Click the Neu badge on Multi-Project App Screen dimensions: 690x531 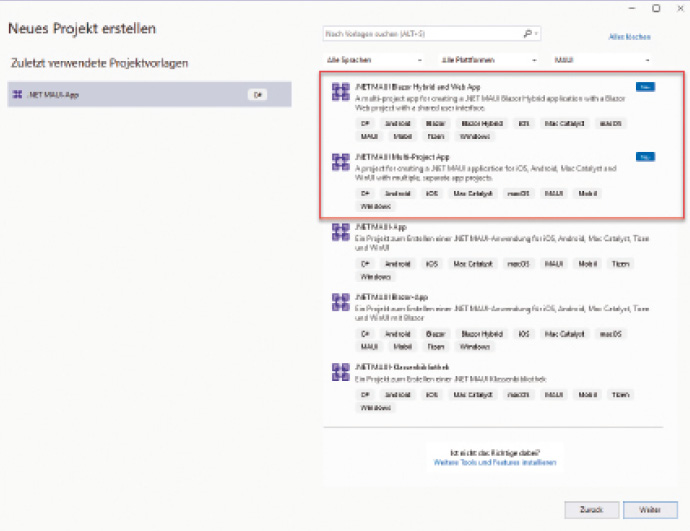(645, 157)
